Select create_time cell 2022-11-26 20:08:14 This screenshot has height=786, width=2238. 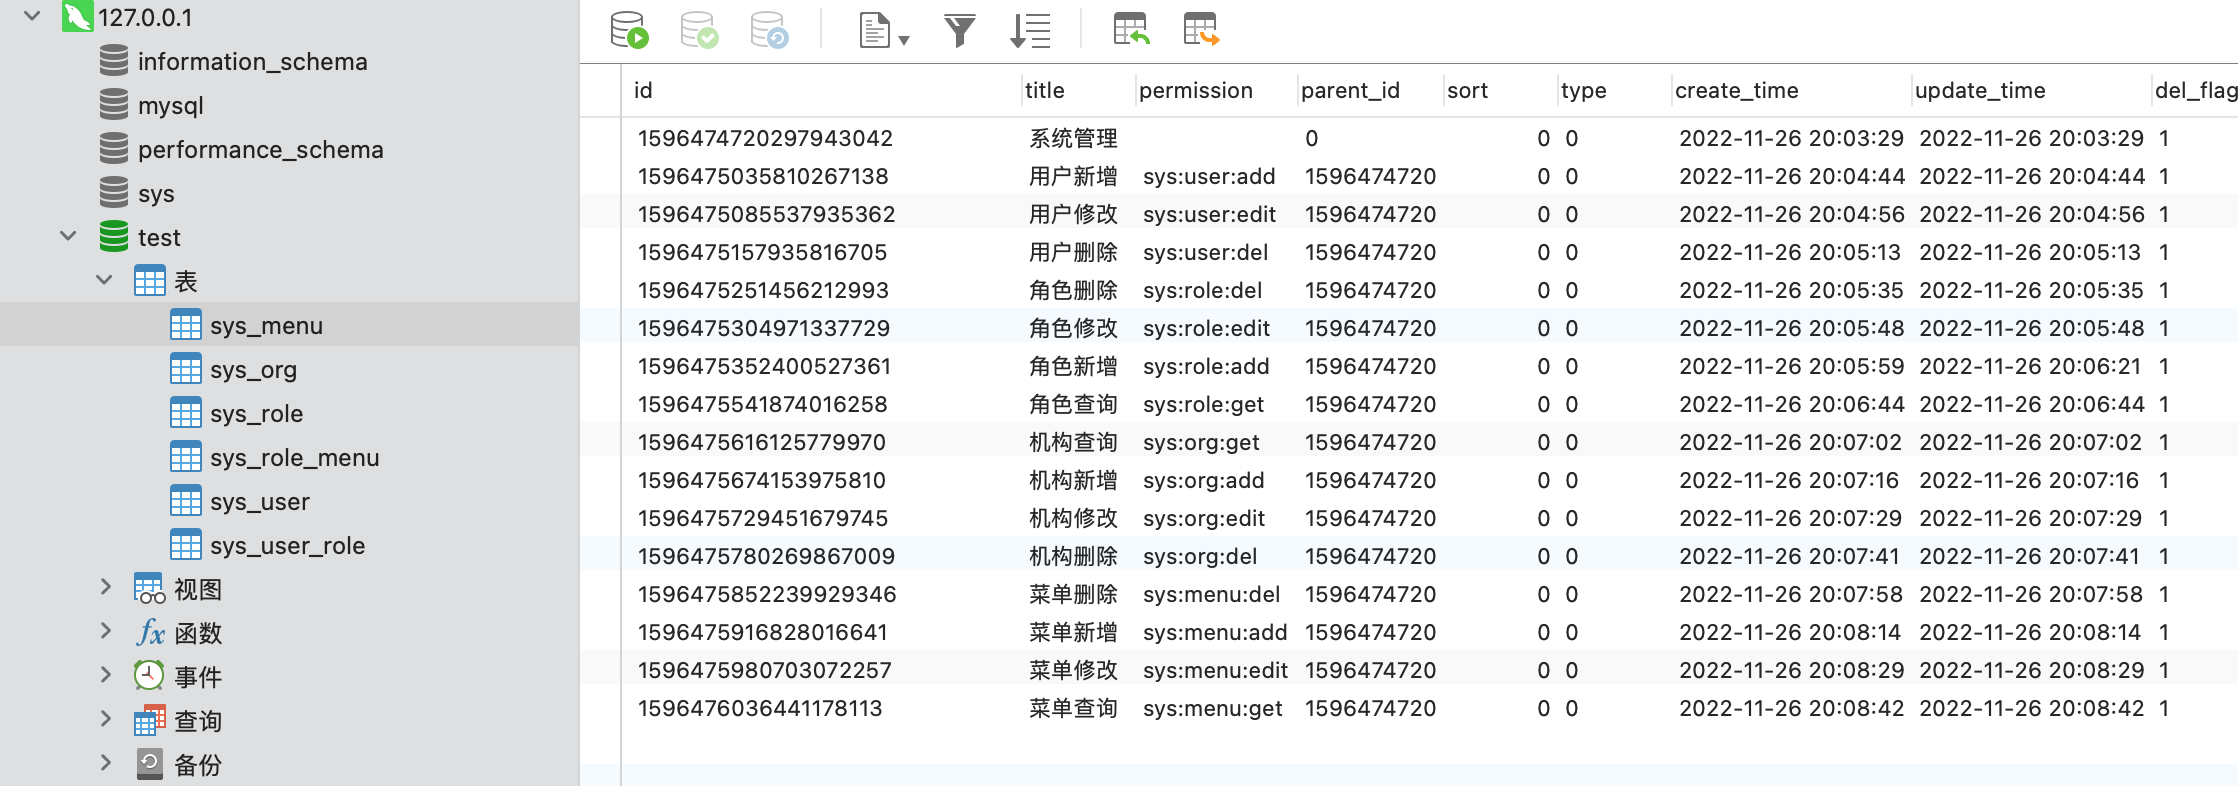pos(1790,632)
